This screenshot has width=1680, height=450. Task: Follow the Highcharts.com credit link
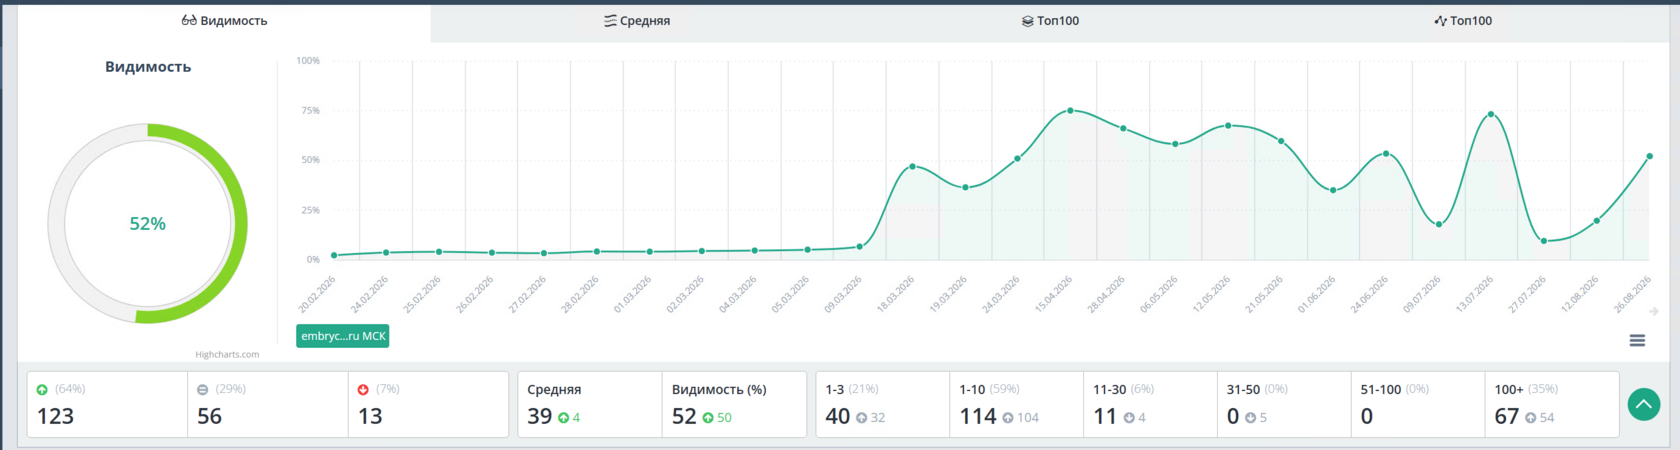click(x=227, y=354)
